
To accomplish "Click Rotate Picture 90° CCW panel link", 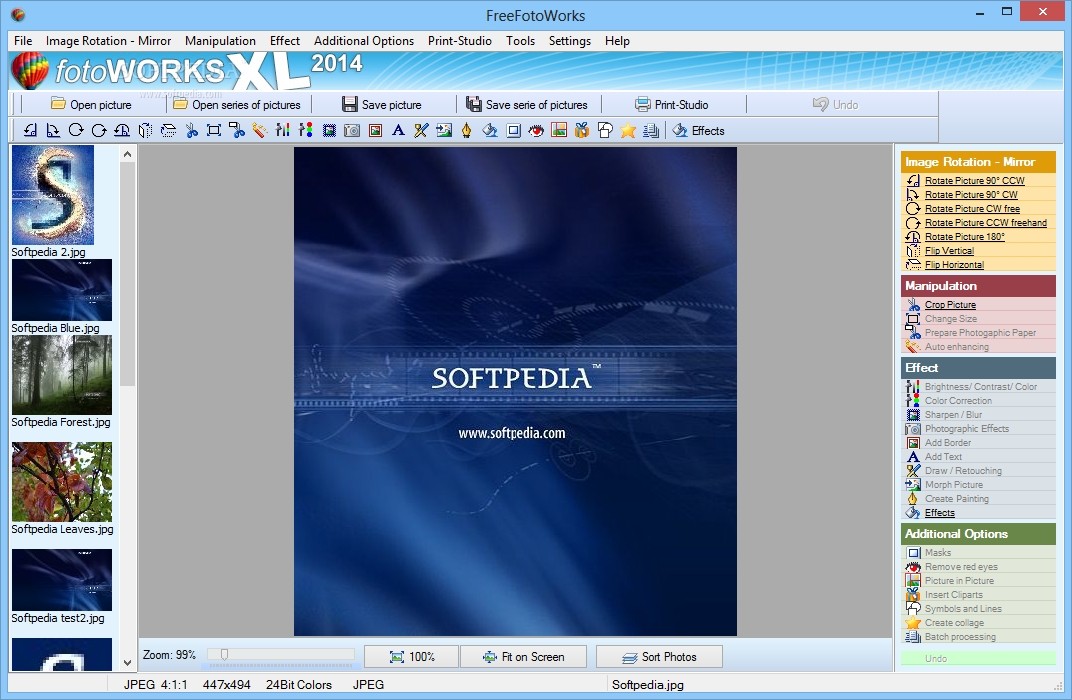I will coord(974,180).
